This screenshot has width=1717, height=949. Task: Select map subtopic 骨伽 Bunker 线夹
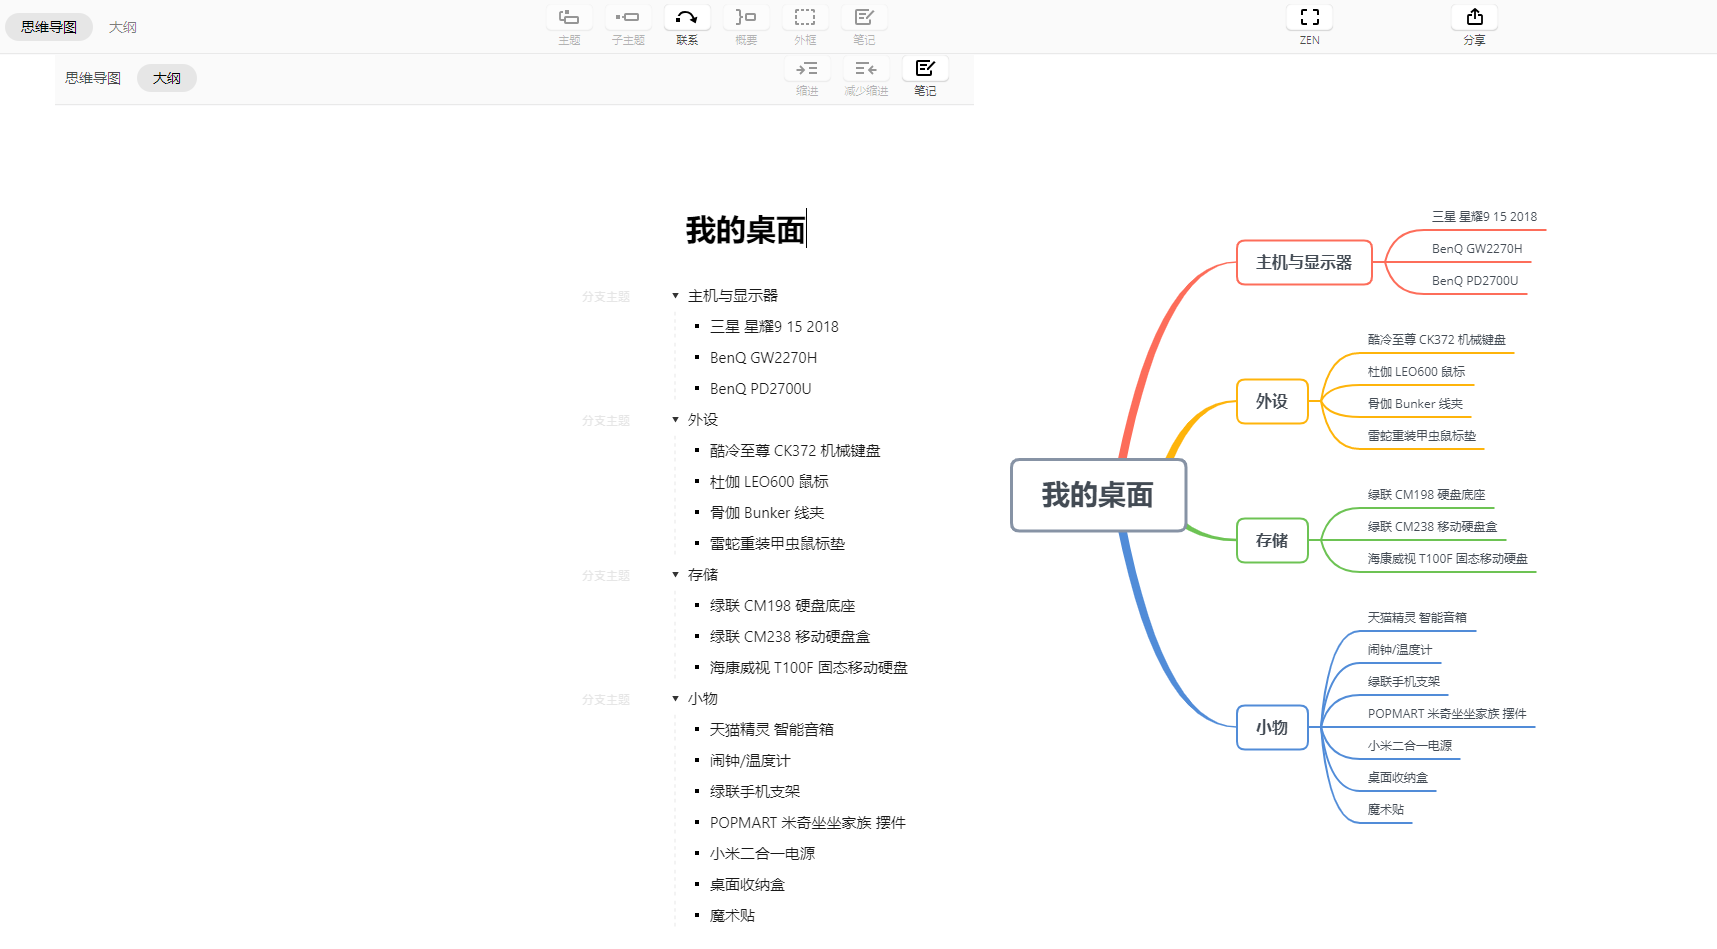click(1415, 404)
